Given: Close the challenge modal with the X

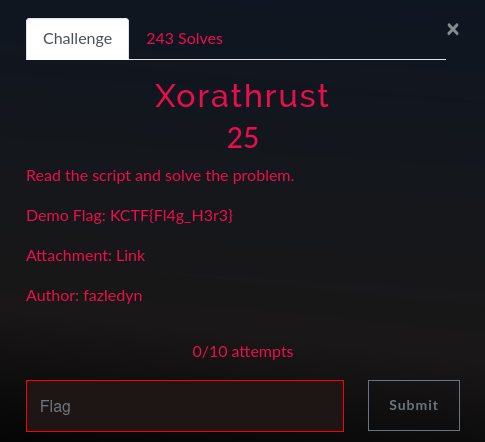Looking at the screenshot, I should 453,29.
